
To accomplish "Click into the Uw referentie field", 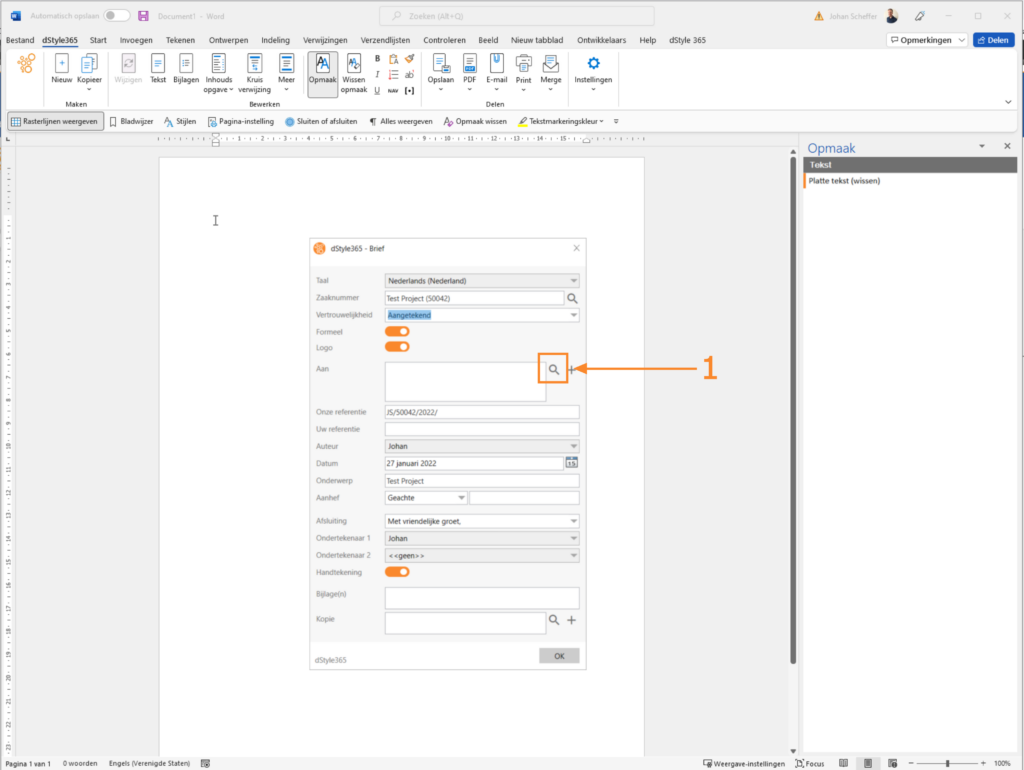I will (482, 429).
